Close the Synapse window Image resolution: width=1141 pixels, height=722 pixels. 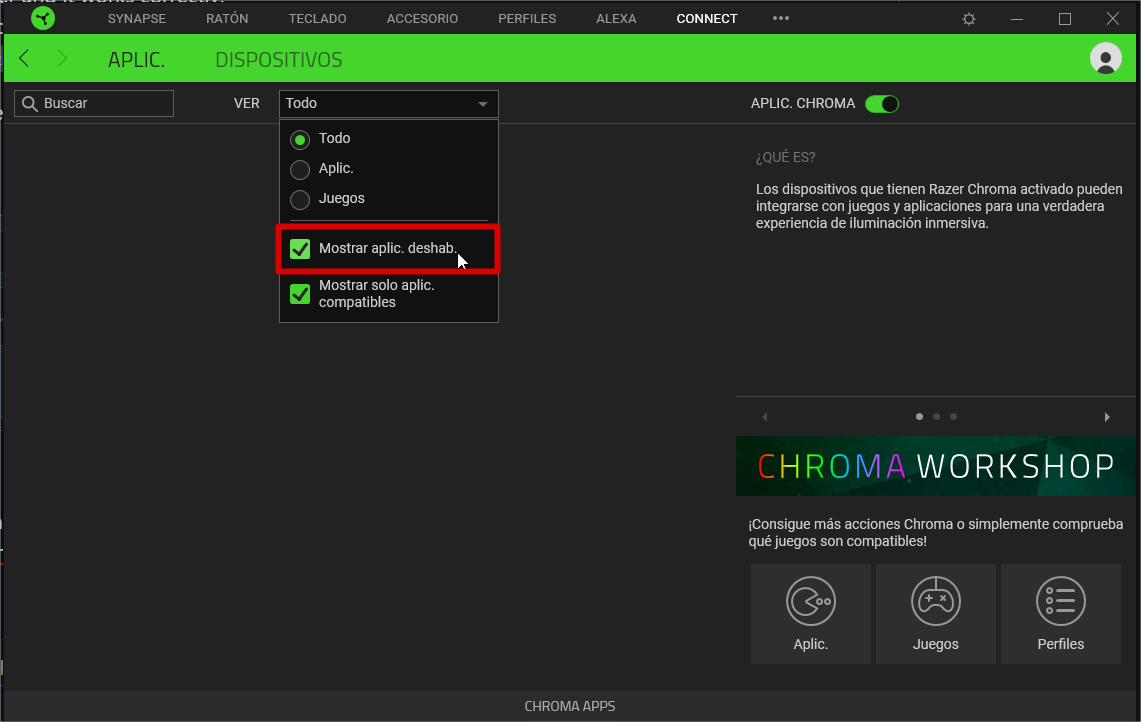(x=1113, y=19)
